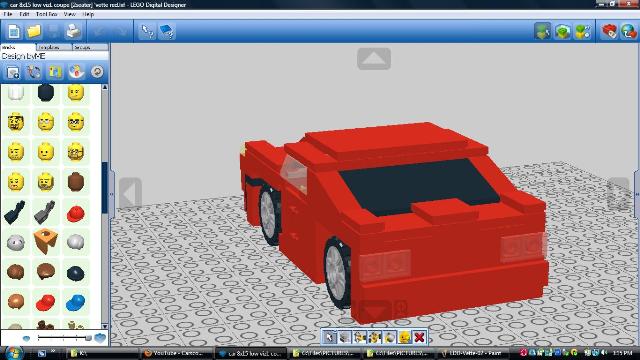Click the yellow bricks palette icon
The width and height of the screenshot is (640, 360).
pyautogui.click(x=55, y=72)
